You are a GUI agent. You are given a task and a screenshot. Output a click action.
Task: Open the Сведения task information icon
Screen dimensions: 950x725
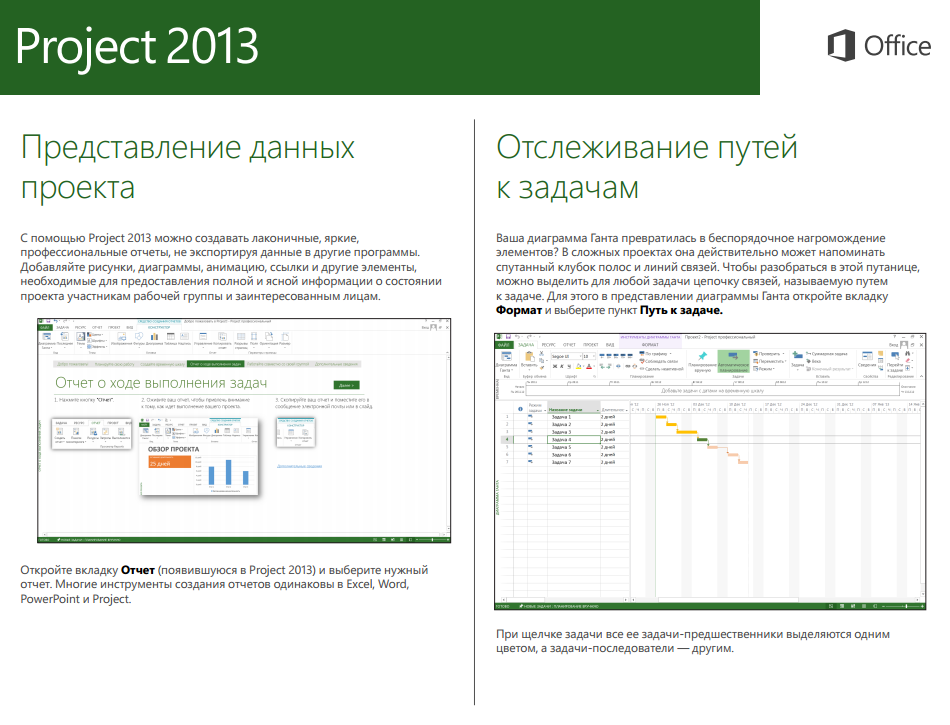867,359
